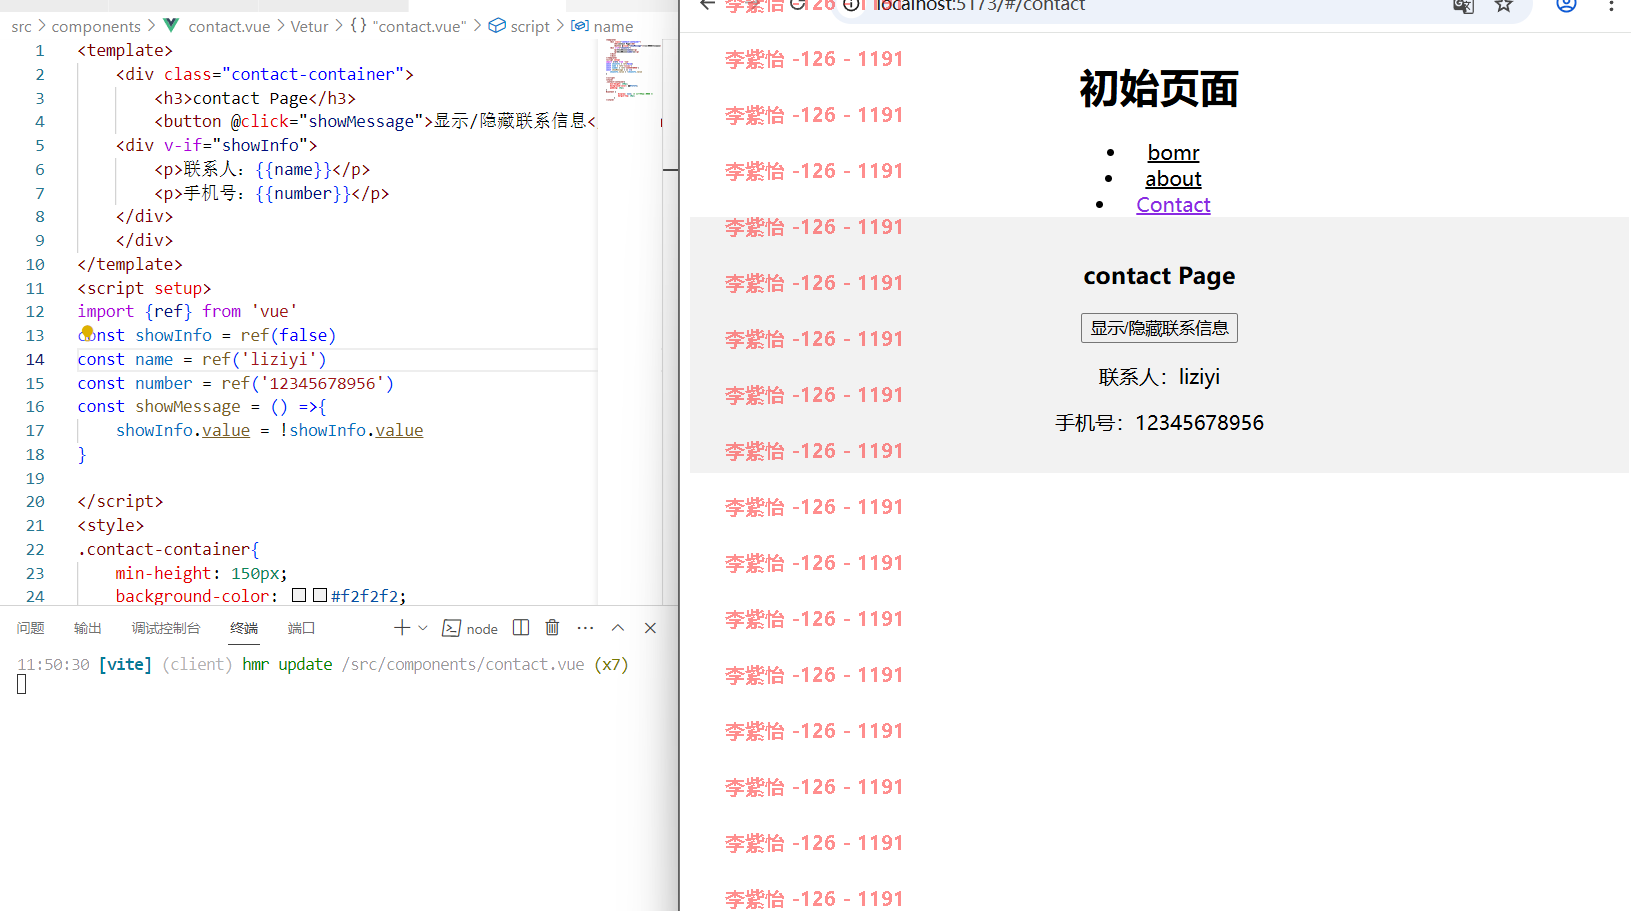This screenshot has height=911, width=1631.
Task: Open the translate page icon
Action: 1464,6
